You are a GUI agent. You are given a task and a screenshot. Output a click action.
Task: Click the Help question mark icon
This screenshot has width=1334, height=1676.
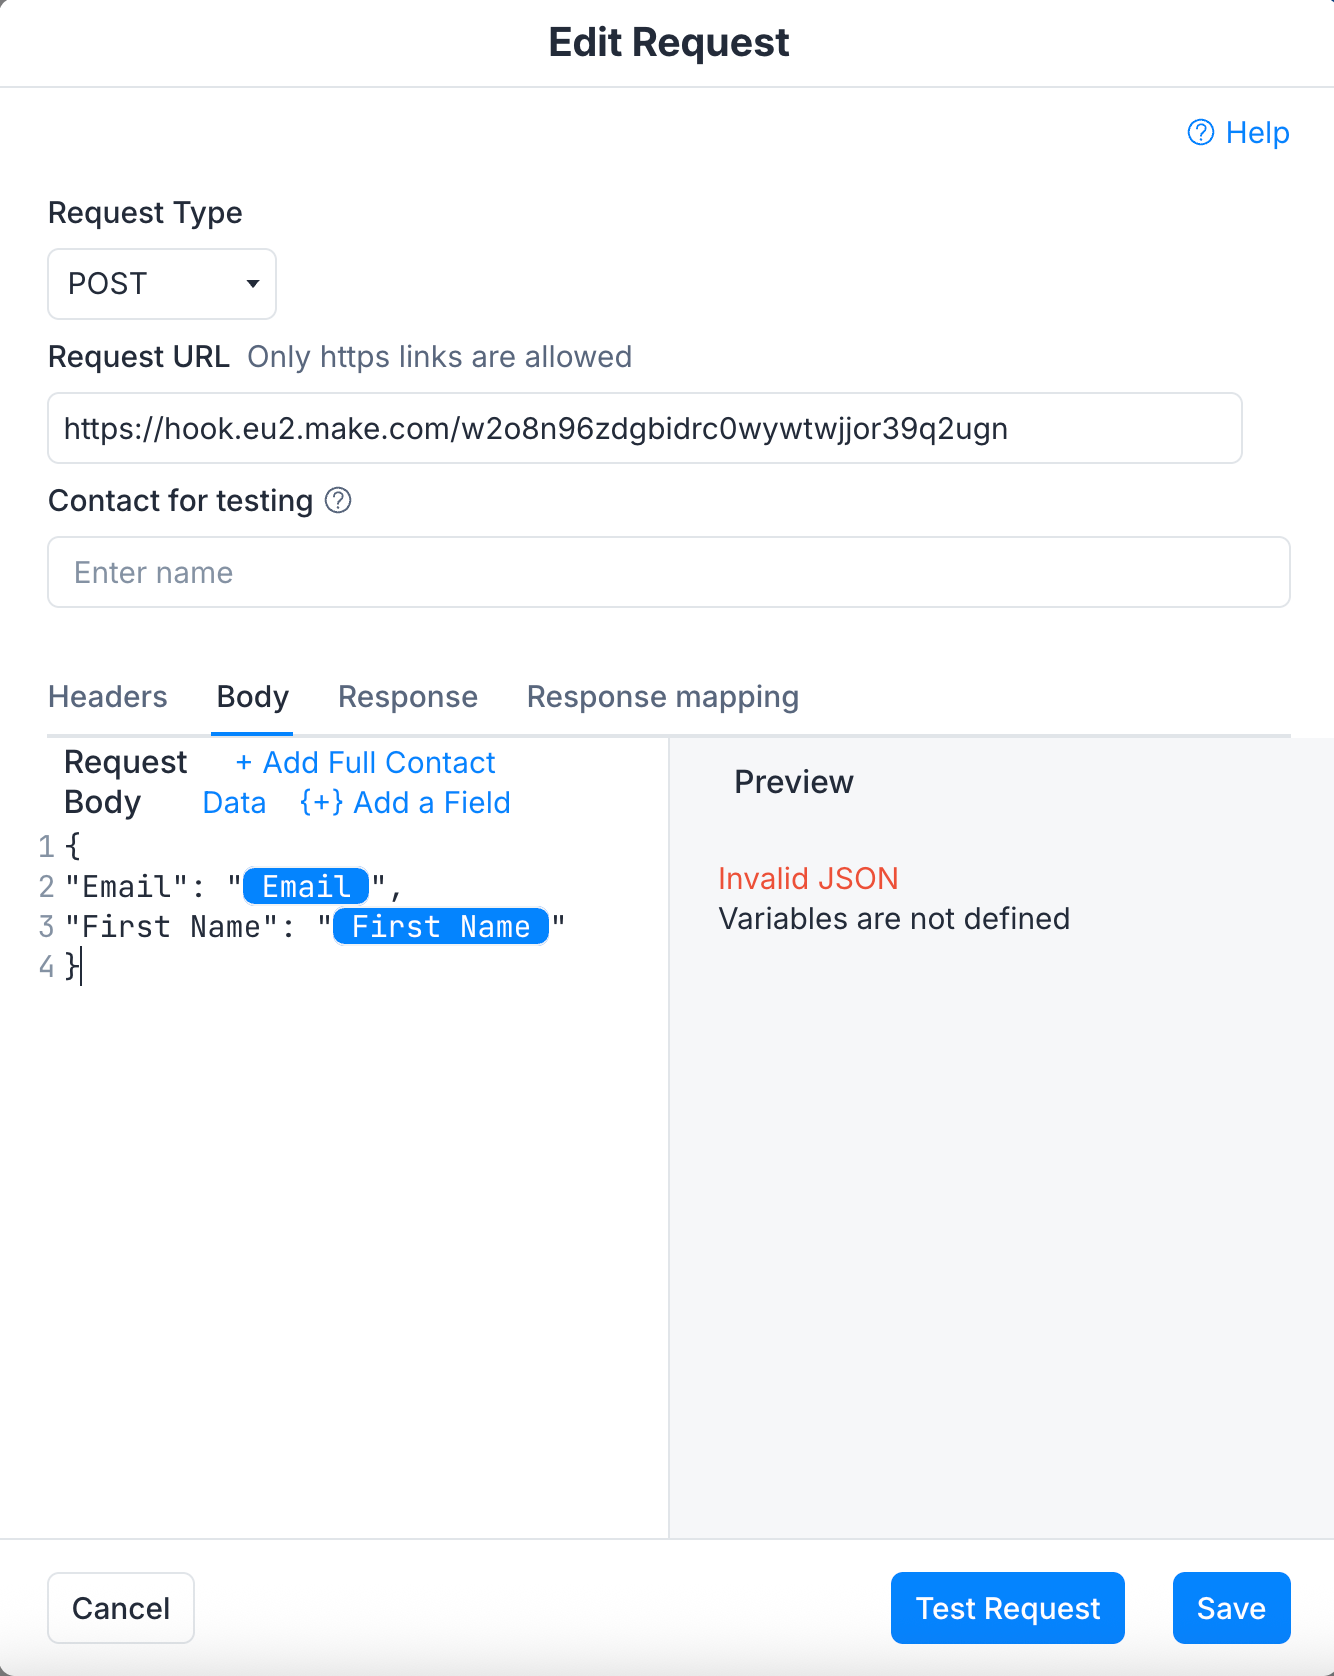(x=1200, y=132)
